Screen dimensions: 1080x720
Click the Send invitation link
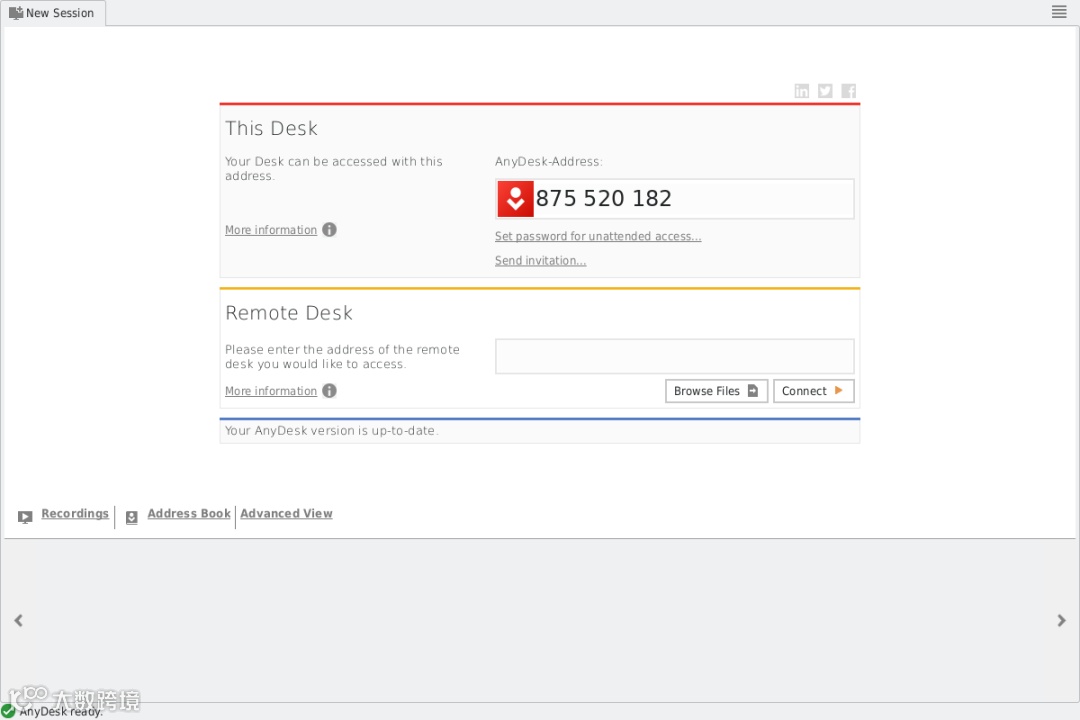pos(540,260)
